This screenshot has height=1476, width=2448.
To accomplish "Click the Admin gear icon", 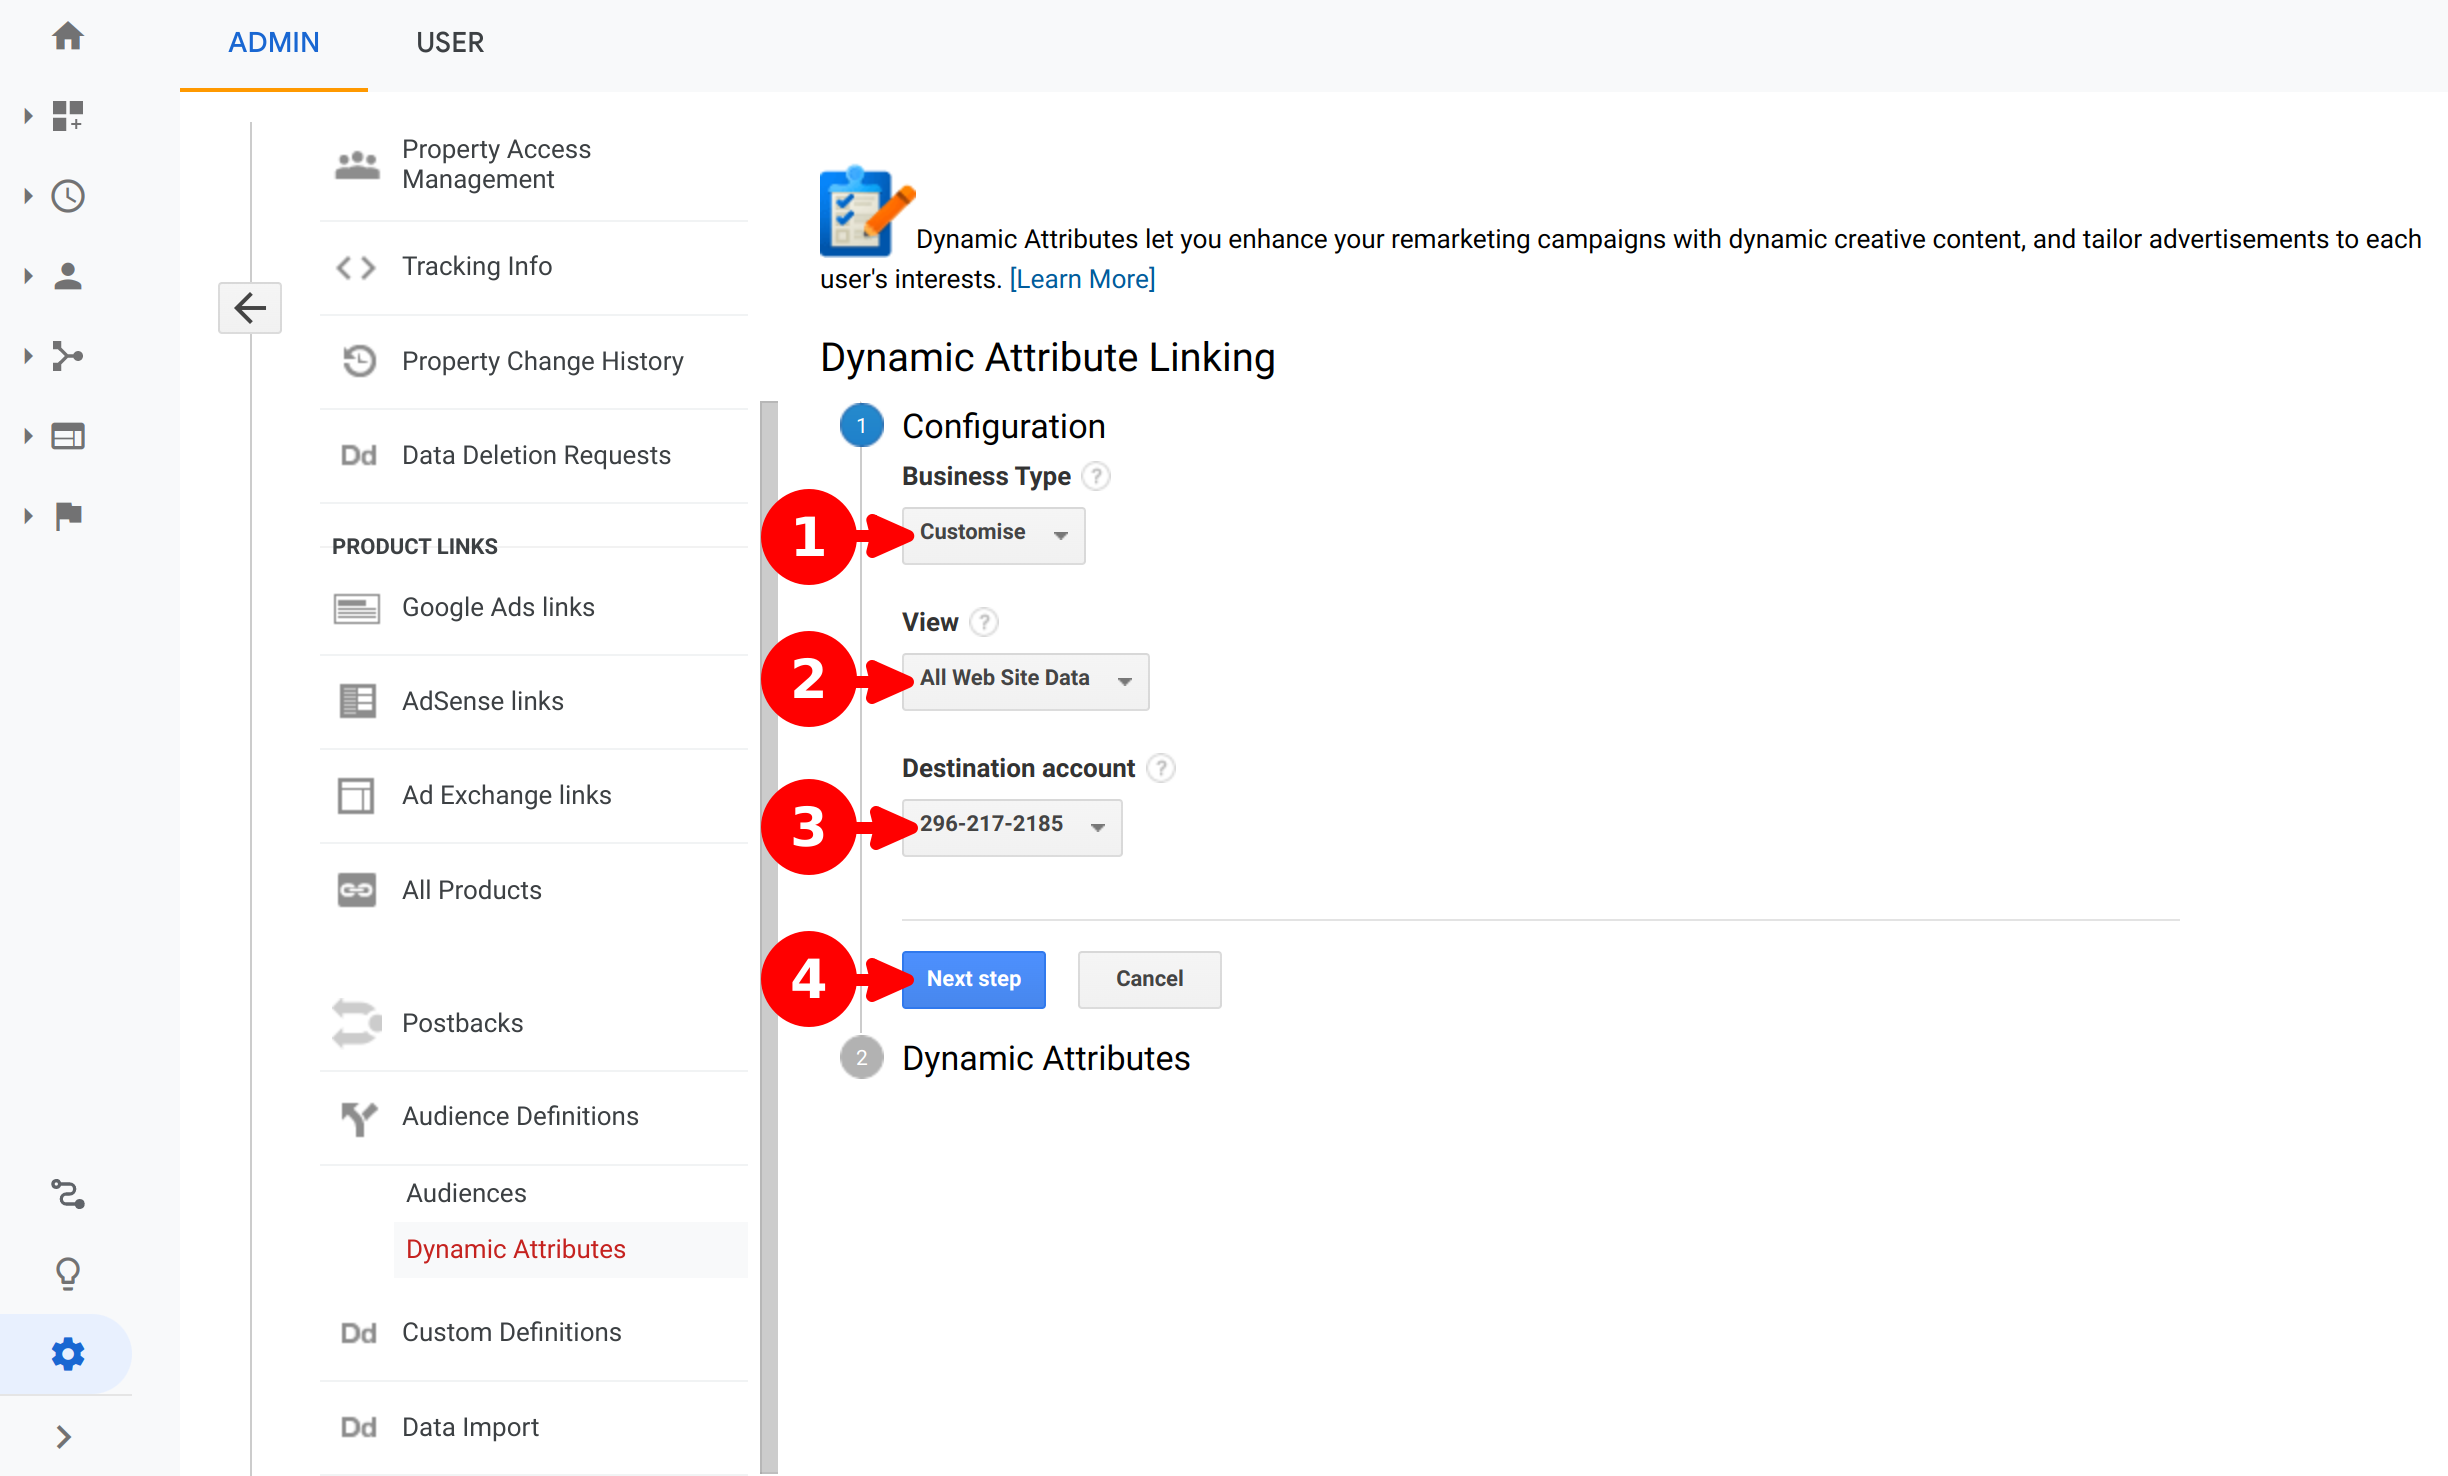I will click(67, 1354).
